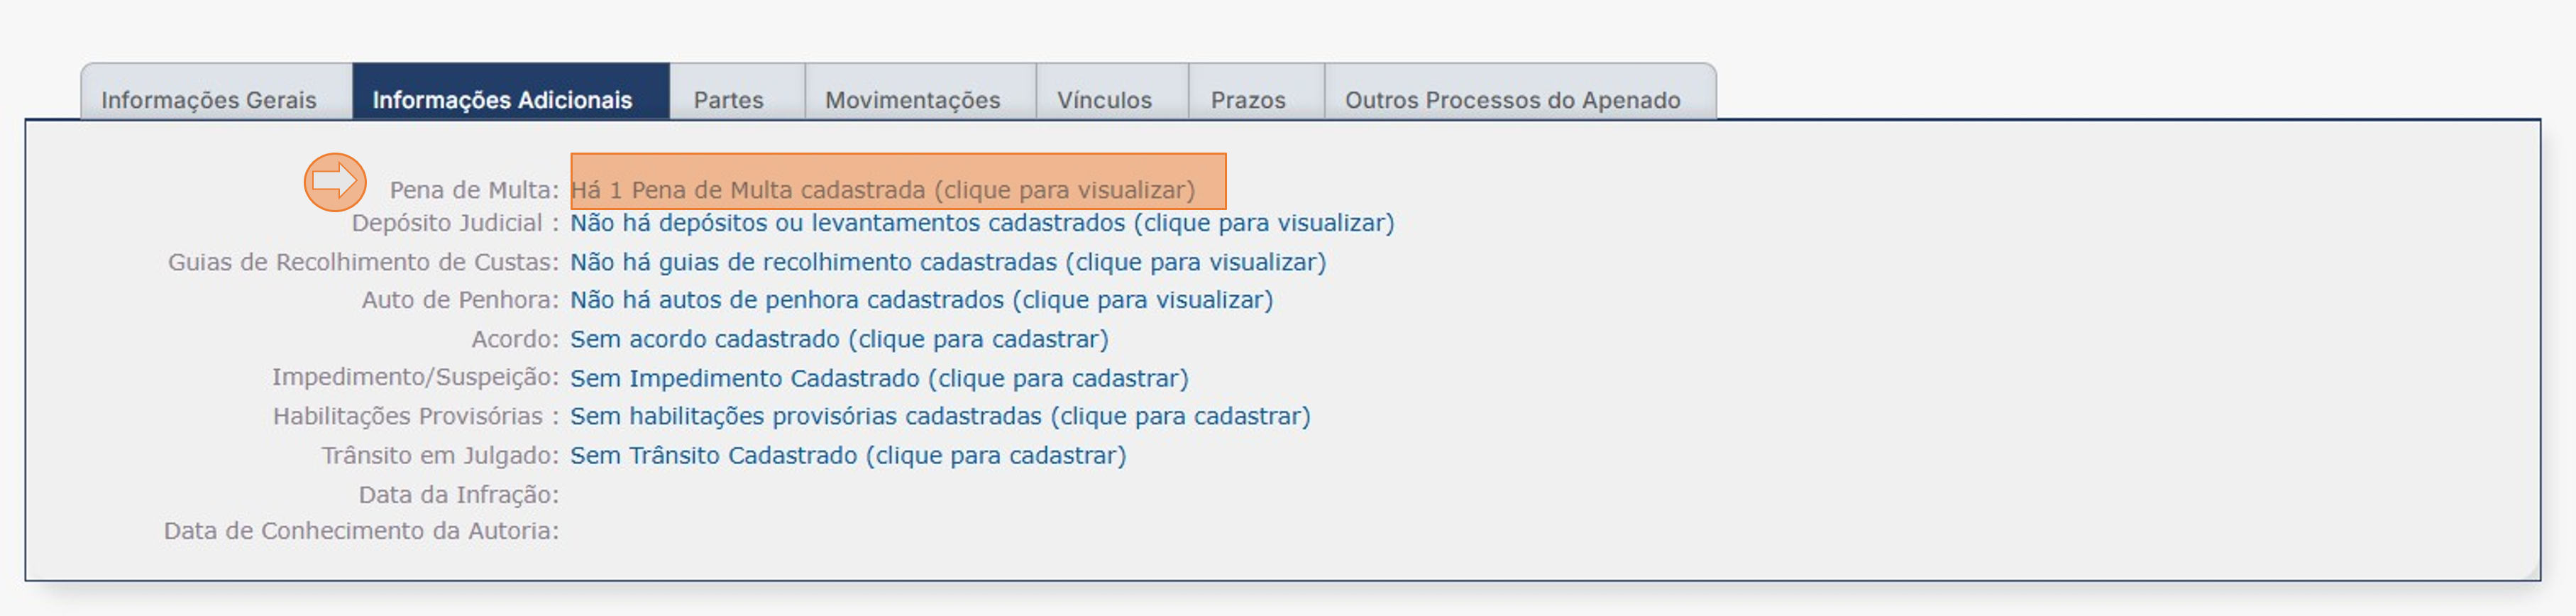This screenshot has width=2576, height=616.
Task: Open the 'Não há guias de recolhimento' link
Action: click(947, 262)
